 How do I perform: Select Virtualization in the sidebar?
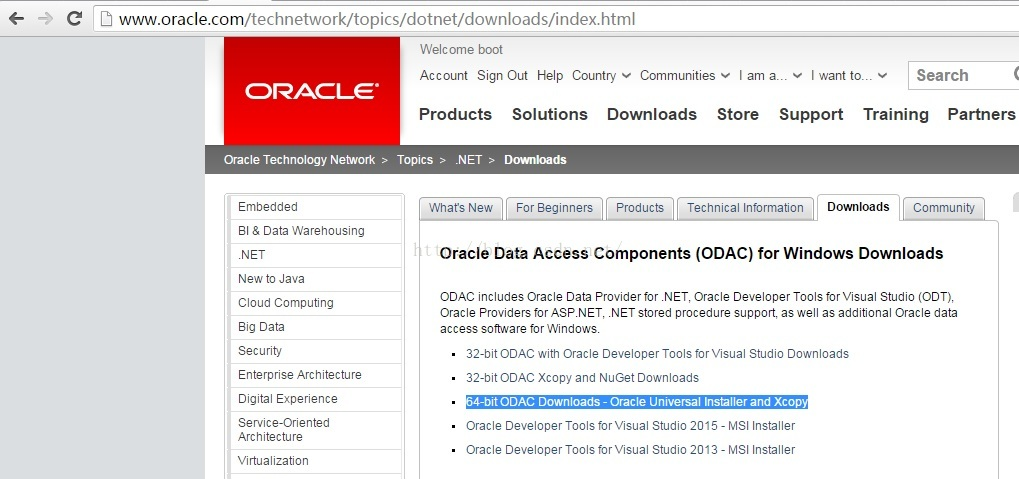click(316, 461)
